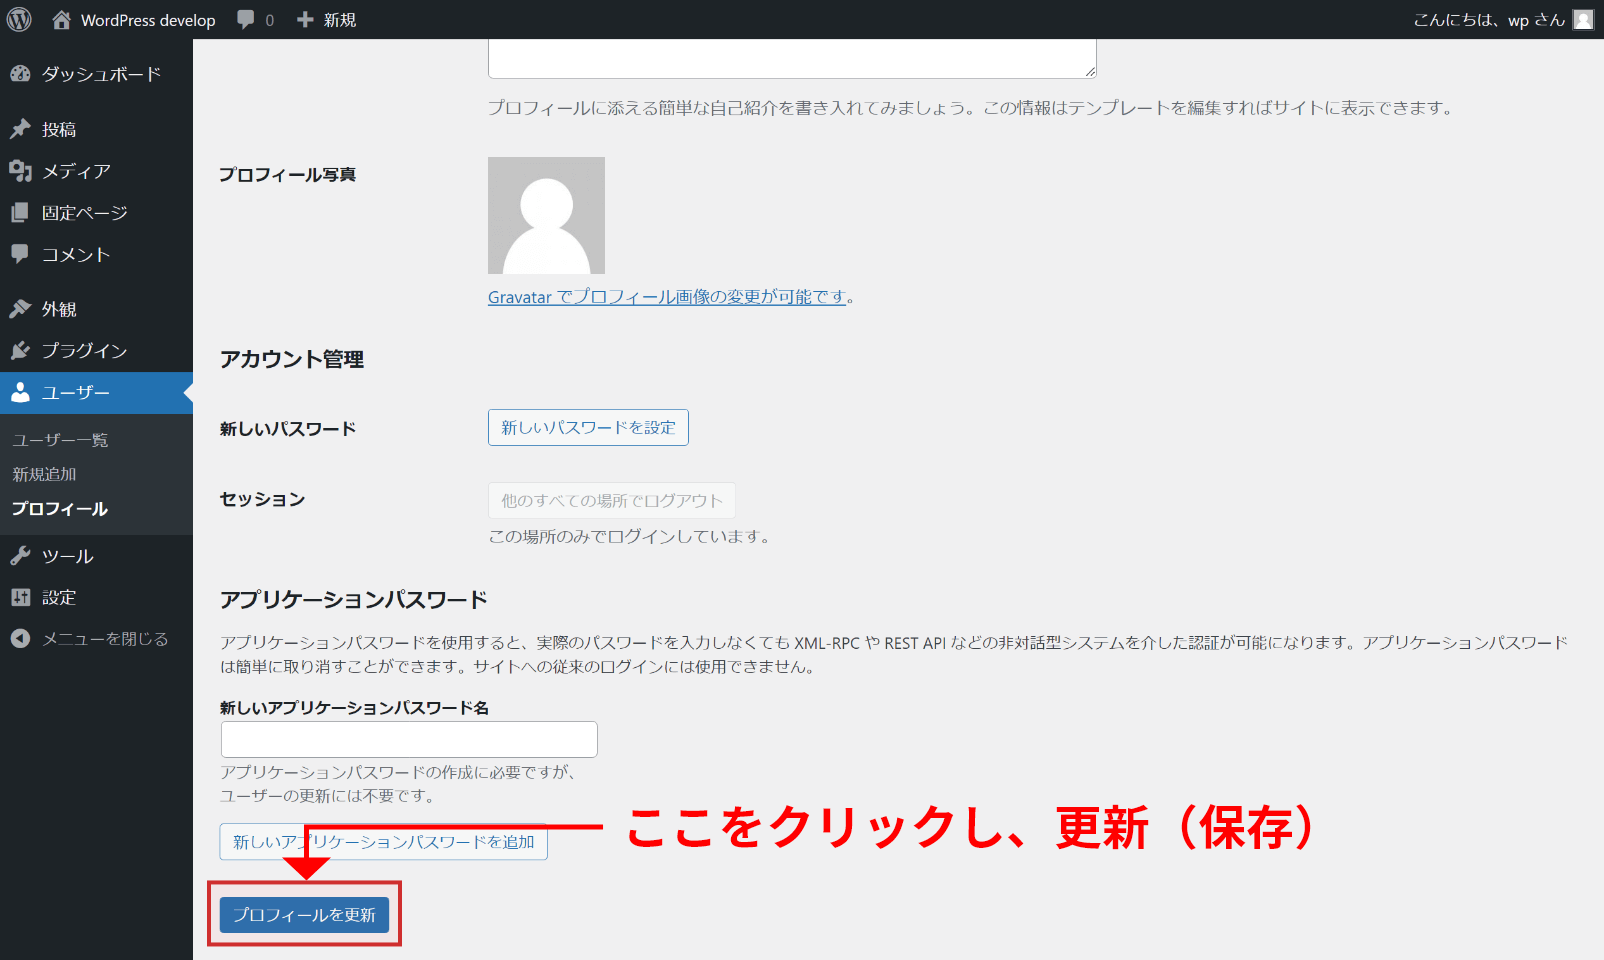The height and width of the screenshot is (960, 1604).
Task: Click この場所のみでログインしています text
Action: pos(631,536)
